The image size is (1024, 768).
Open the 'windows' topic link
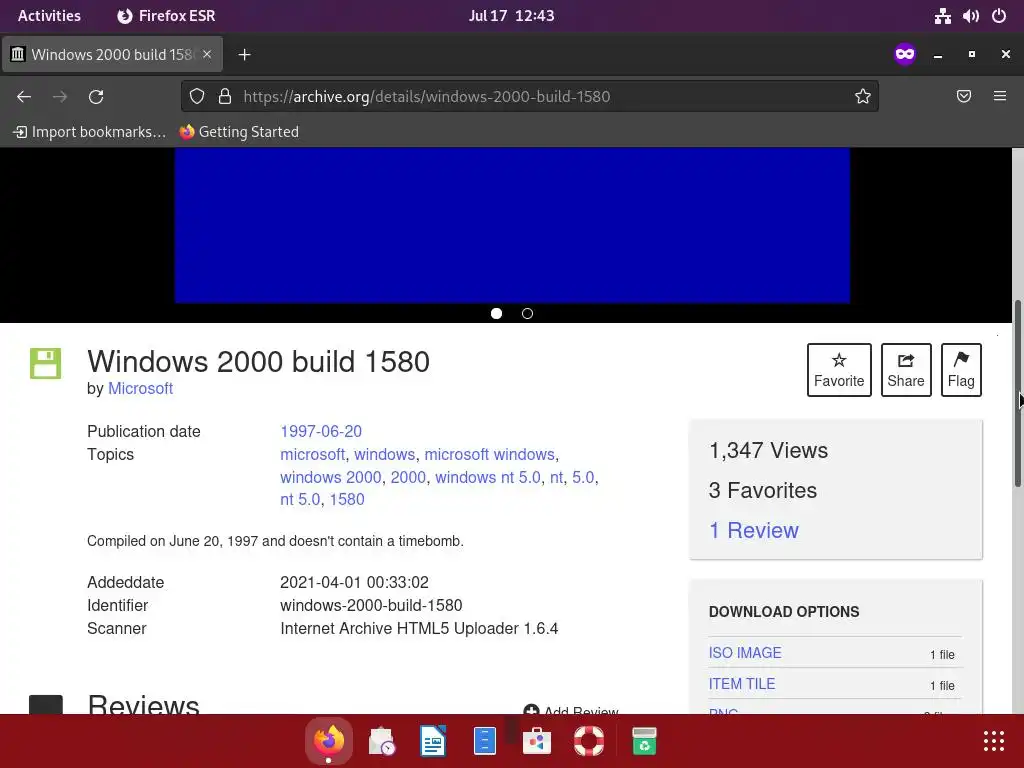click(384, 455)
